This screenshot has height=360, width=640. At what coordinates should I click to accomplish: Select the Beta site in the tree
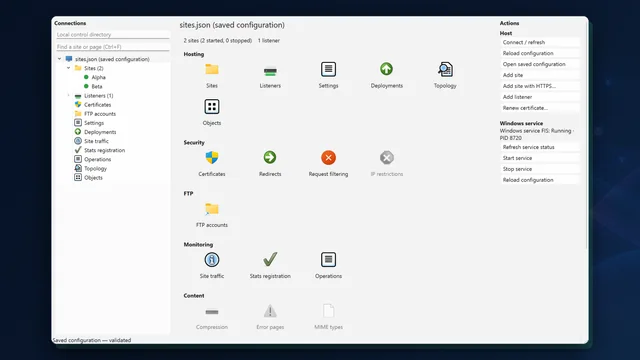97,86
